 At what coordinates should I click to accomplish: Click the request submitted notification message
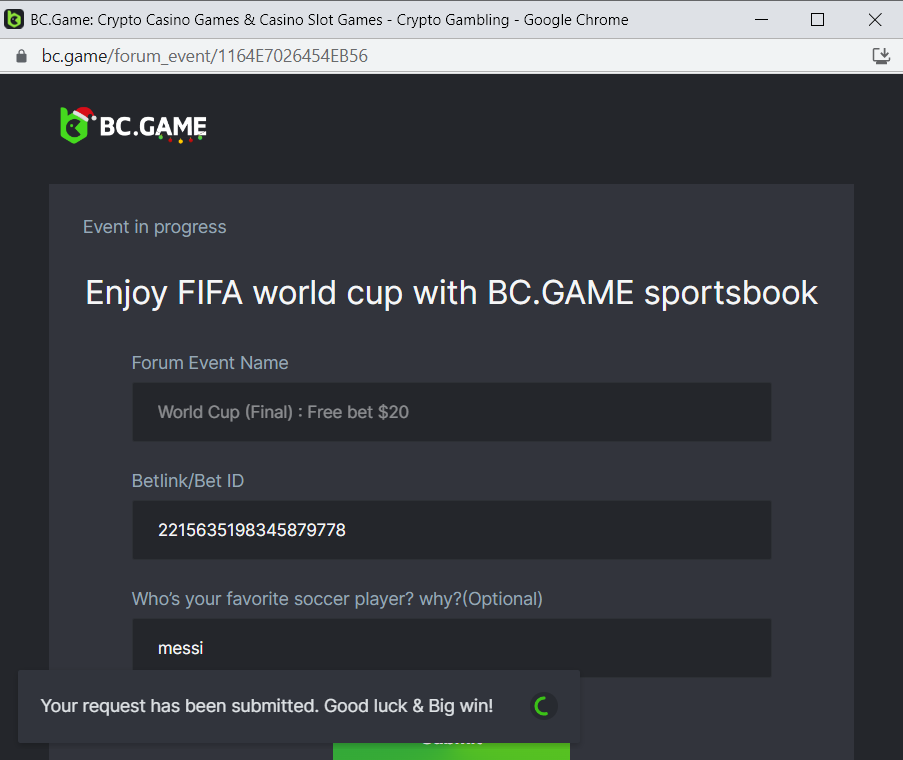[x=266, y=706]
